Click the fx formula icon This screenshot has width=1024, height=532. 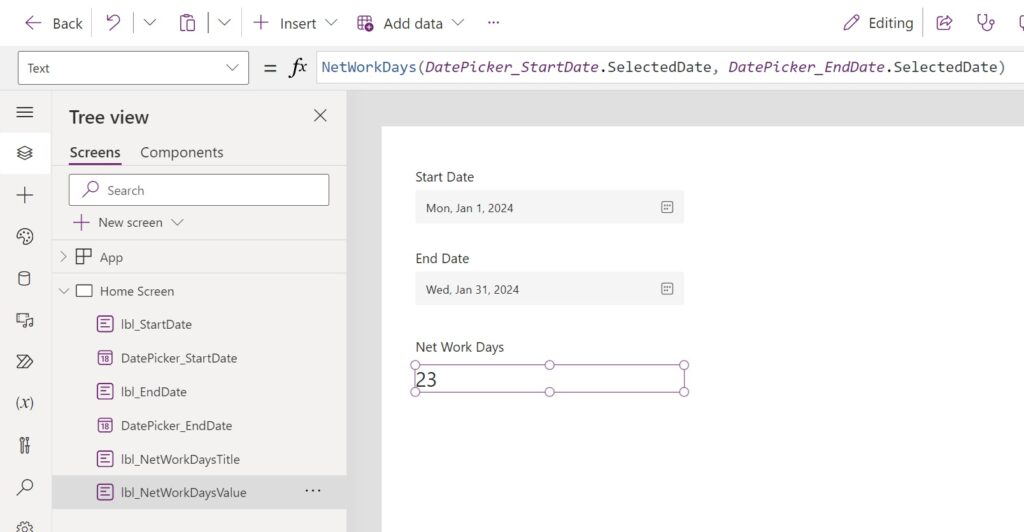pyautogui.click(x=298, y=67)
